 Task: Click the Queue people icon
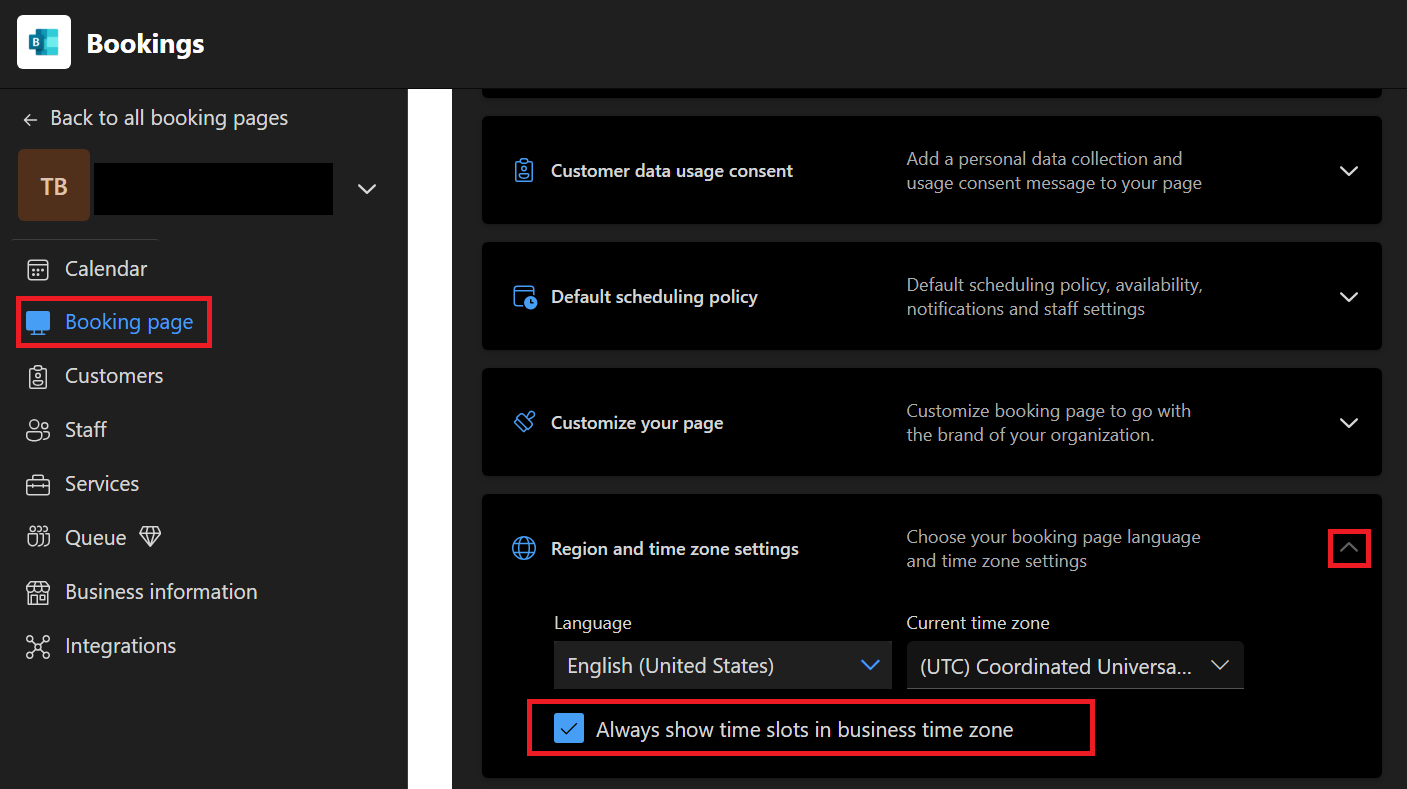coord(38,537)
